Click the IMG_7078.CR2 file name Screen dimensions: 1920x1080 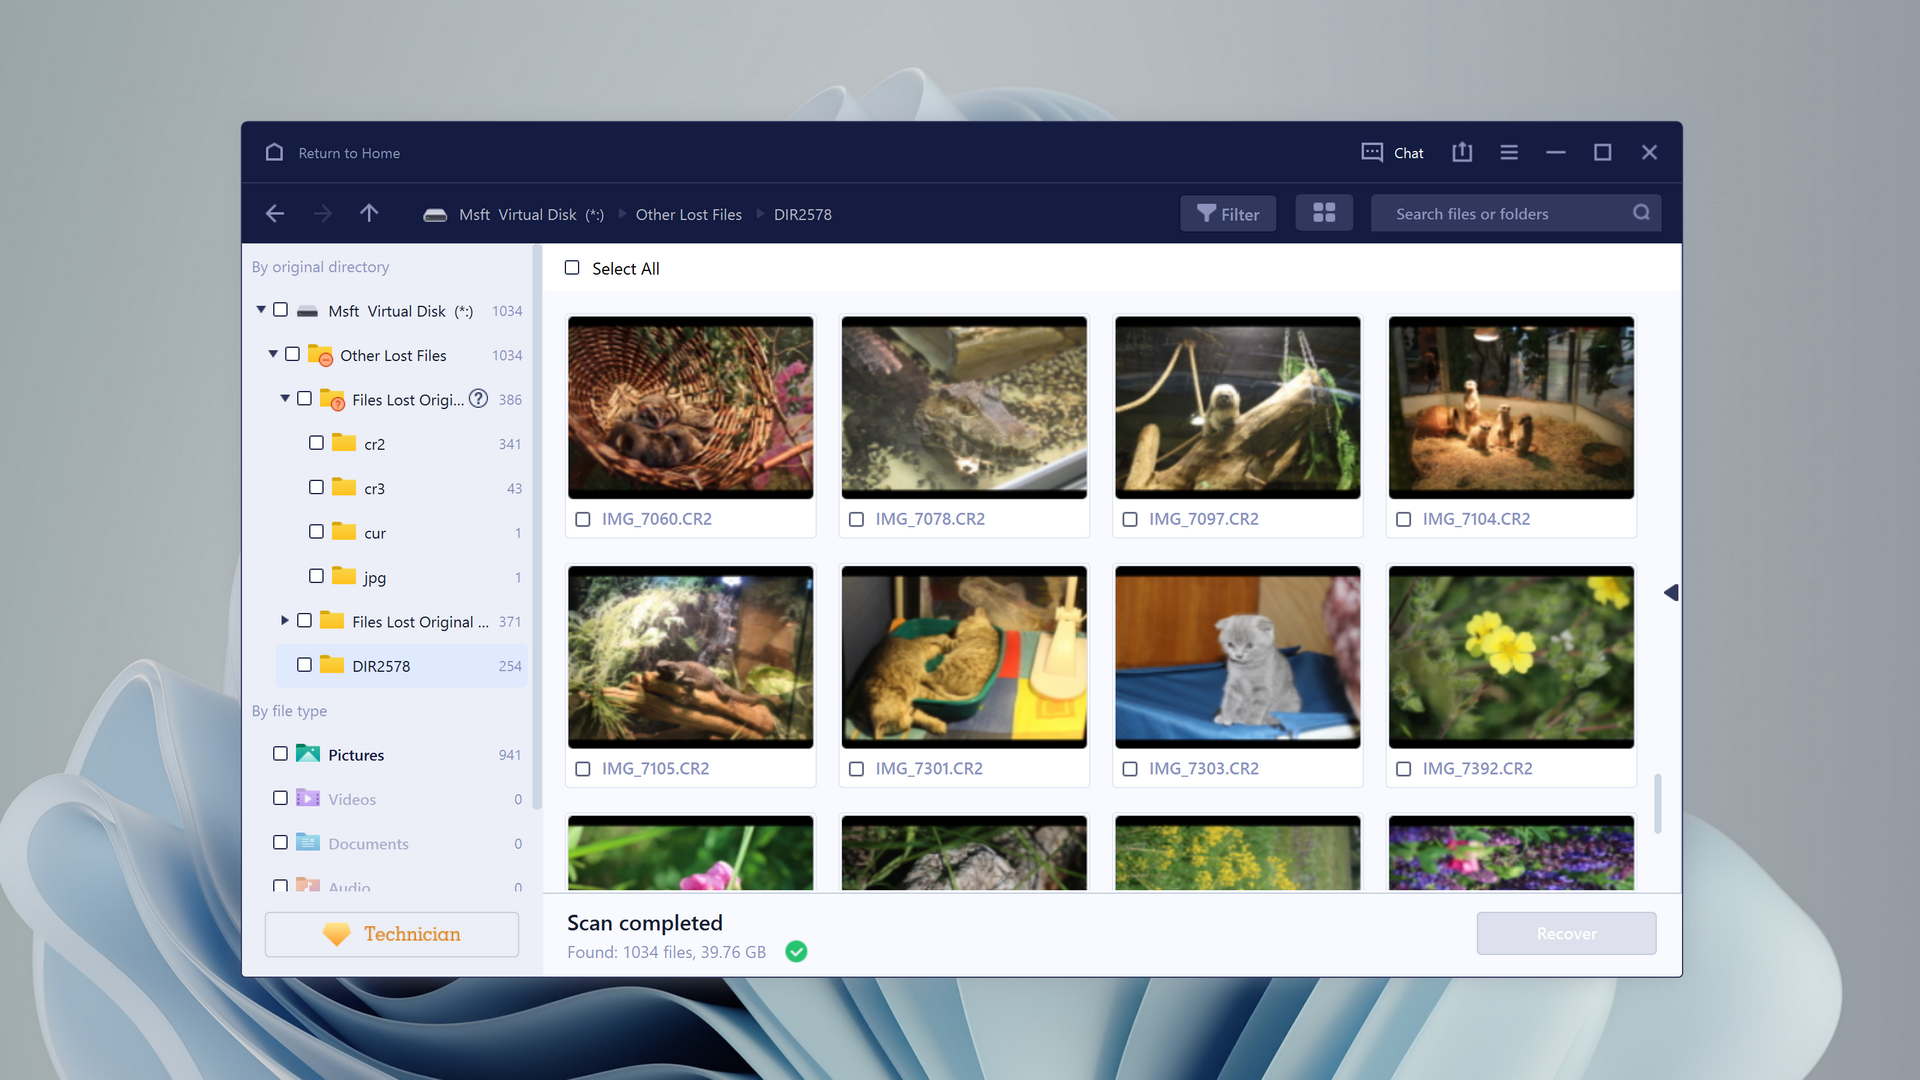pos(930,519)
